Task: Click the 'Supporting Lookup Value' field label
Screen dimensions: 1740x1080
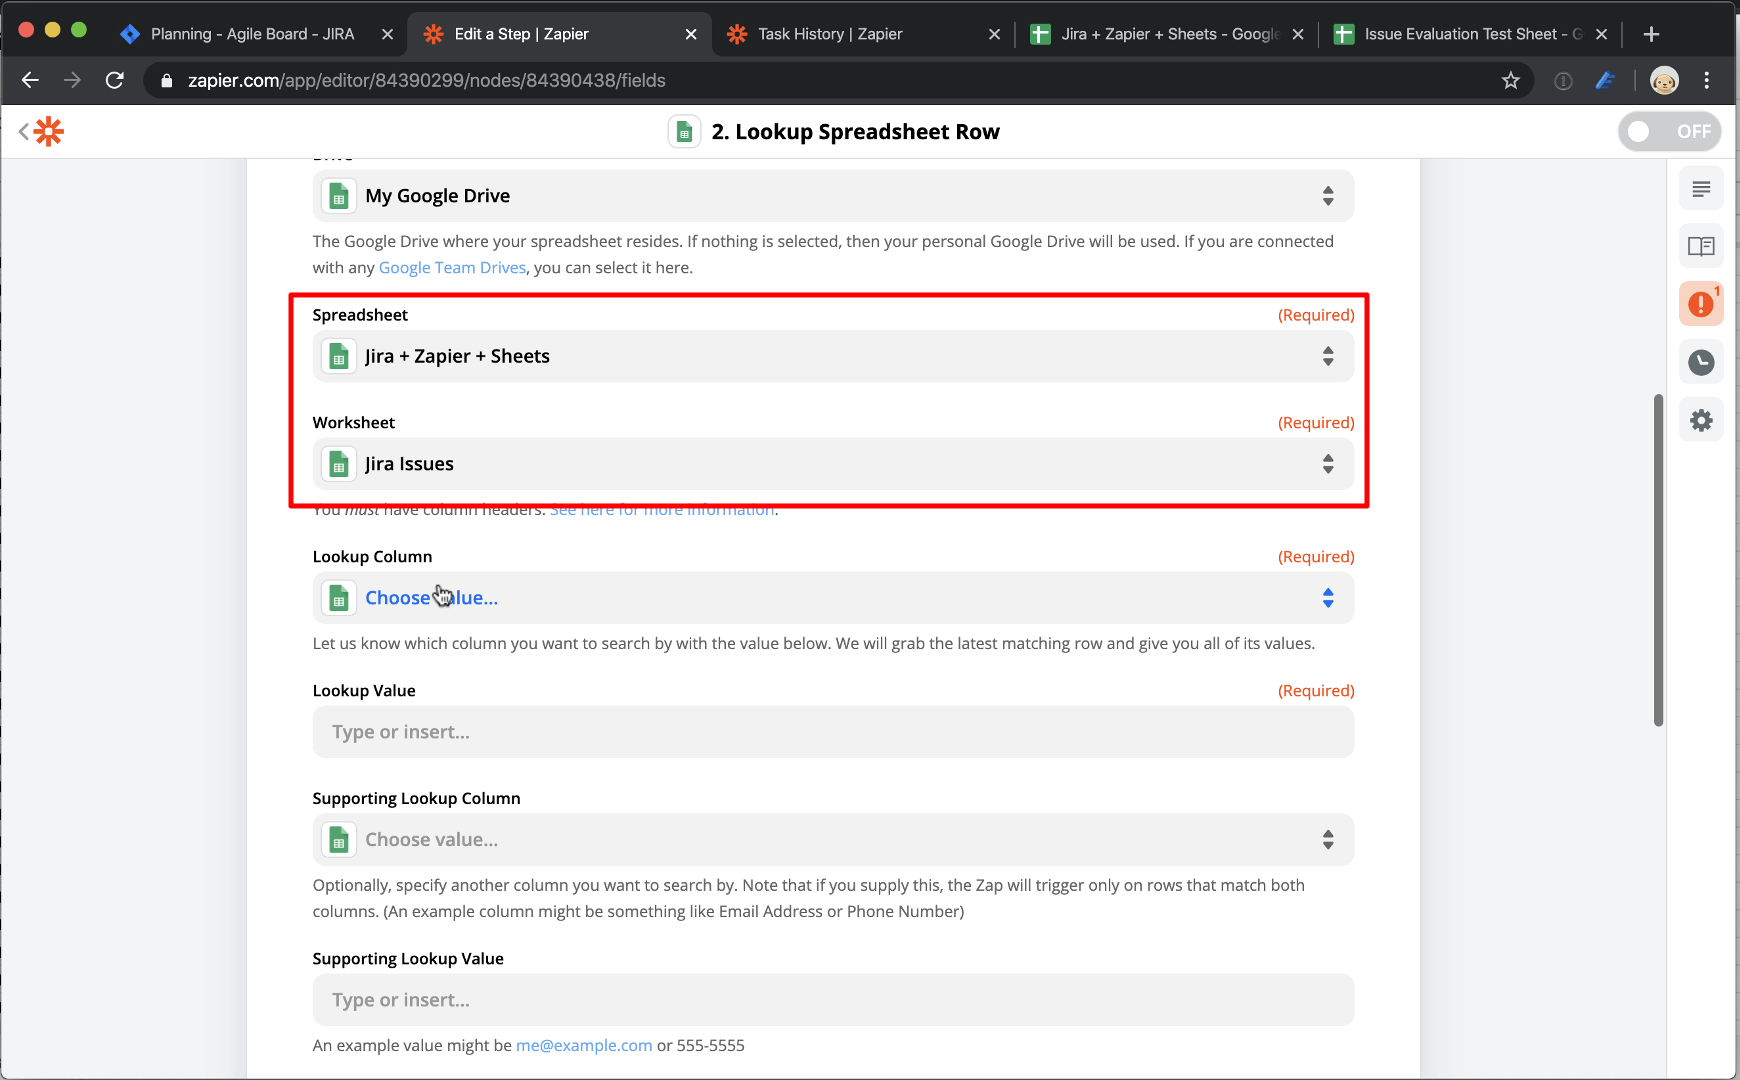Action: pyautogui.click(x=408, y=958)
